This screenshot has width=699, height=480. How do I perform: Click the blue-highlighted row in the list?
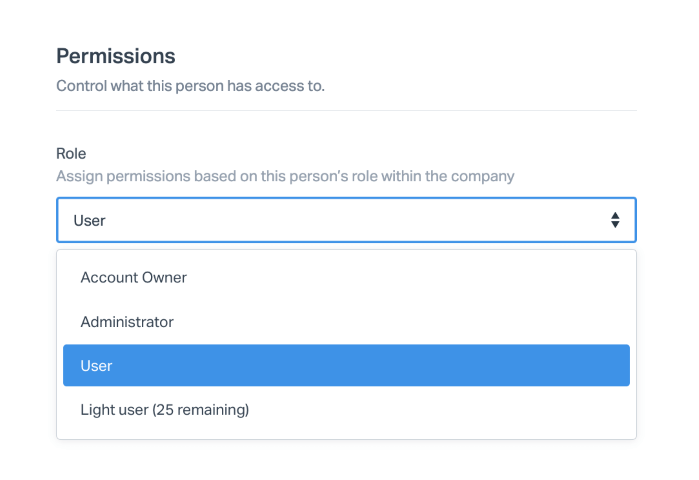[x=346, y=365]
